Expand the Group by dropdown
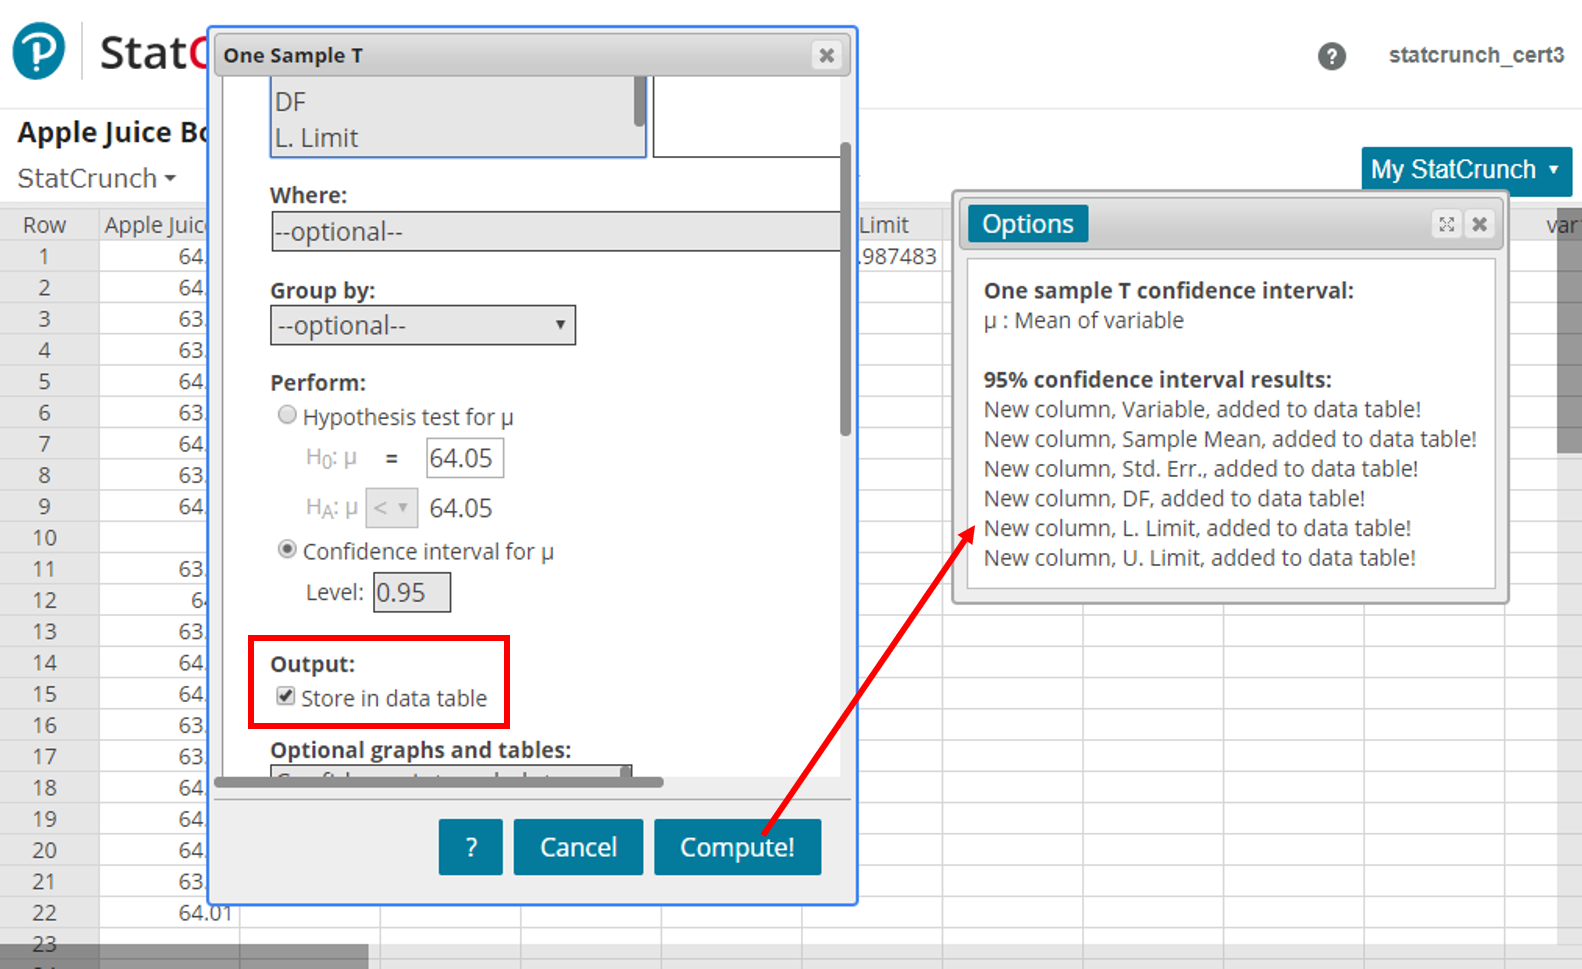Viewport: 1582px width, 969px height. pos(422,325)
